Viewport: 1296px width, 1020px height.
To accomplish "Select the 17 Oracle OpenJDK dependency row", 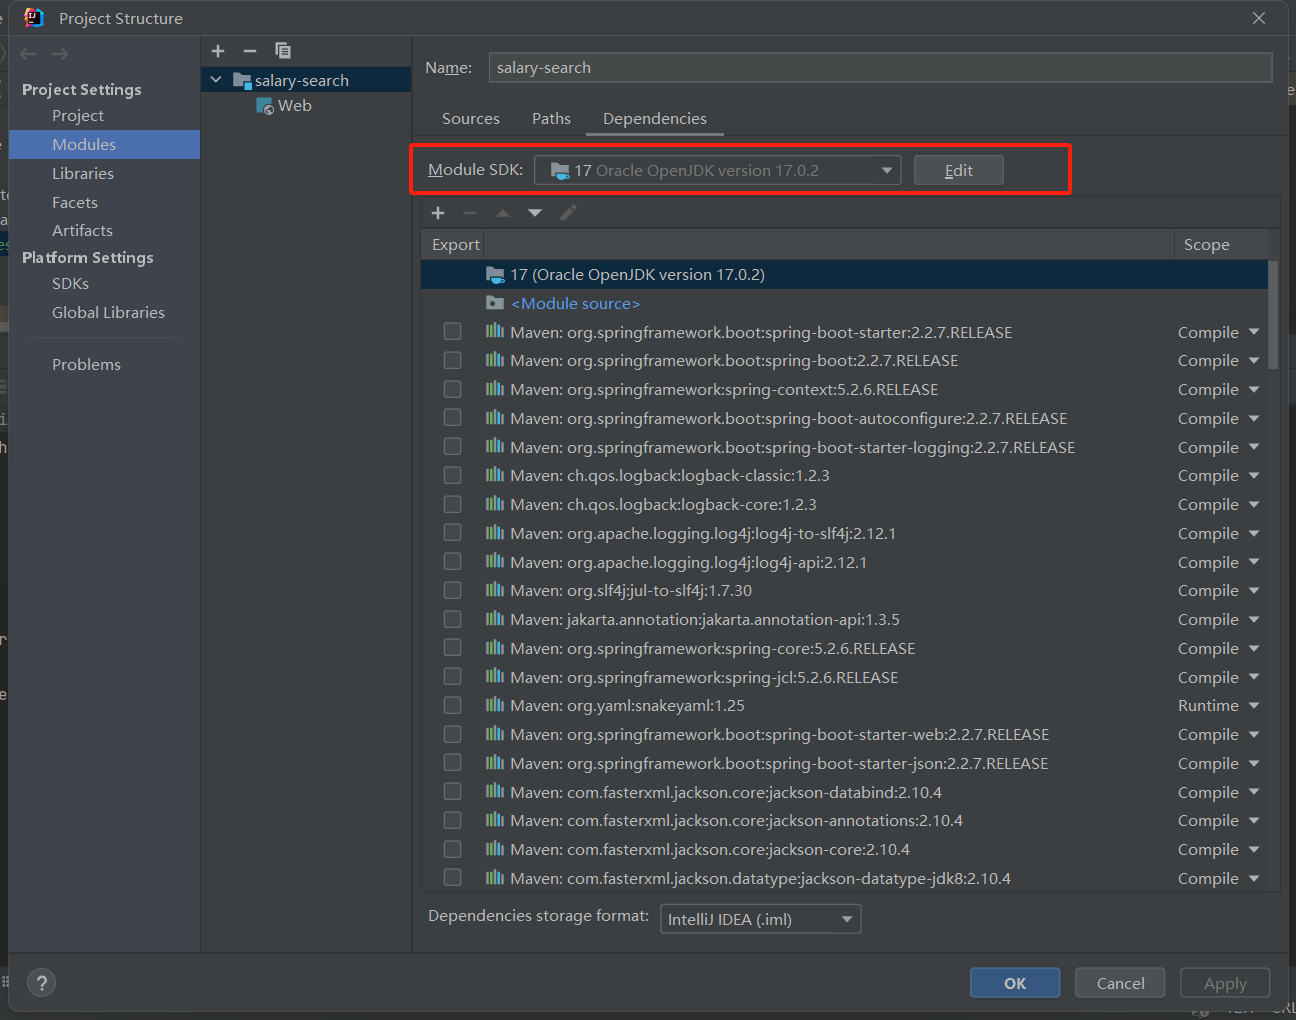I will pos(844,274).
